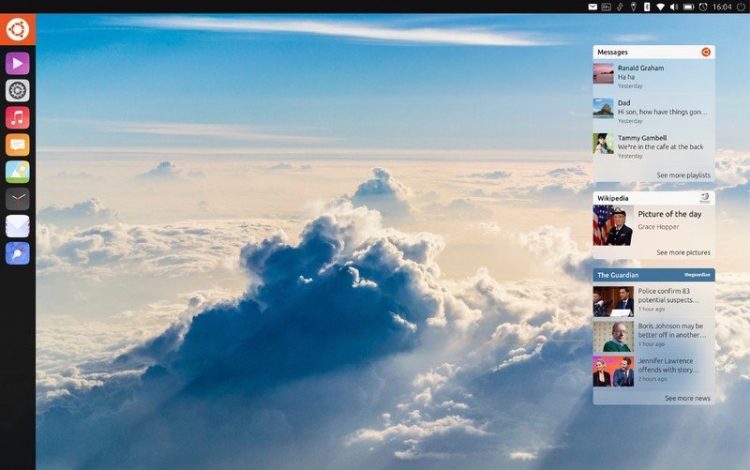
Task: Open the Music app in launcher
Action: (x=17, y=118)
